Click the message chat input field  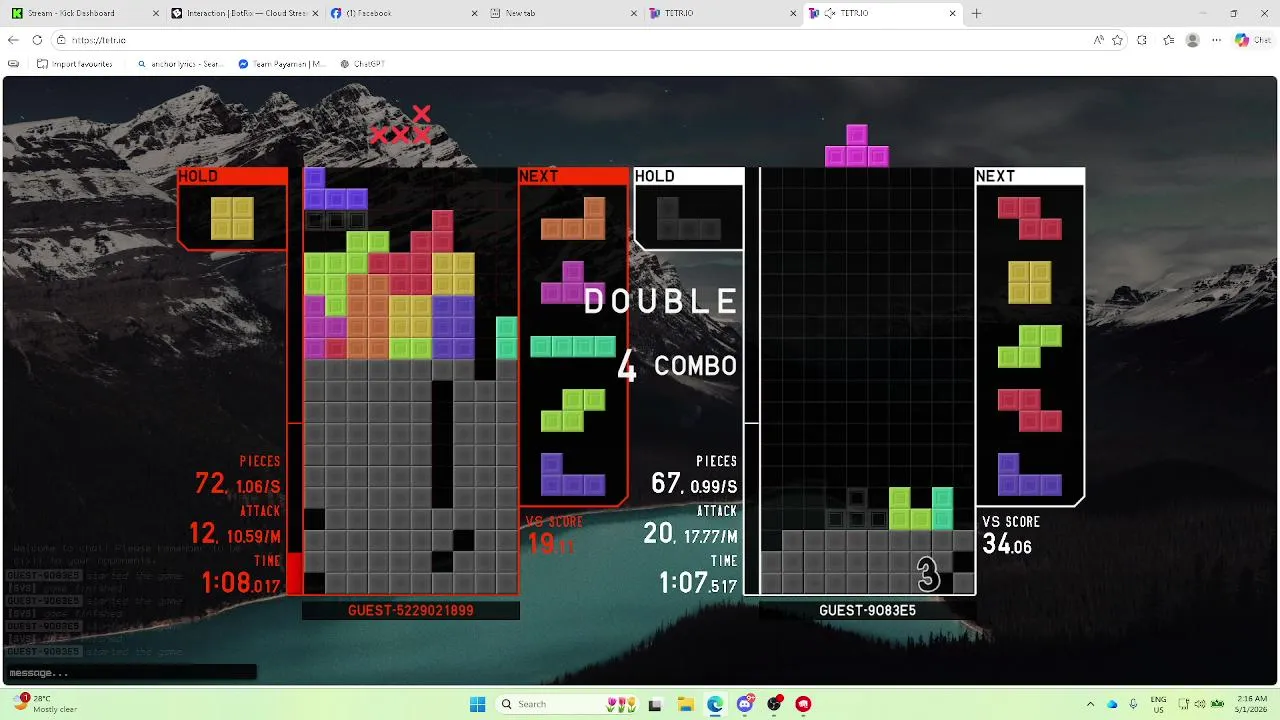point(130,672)
